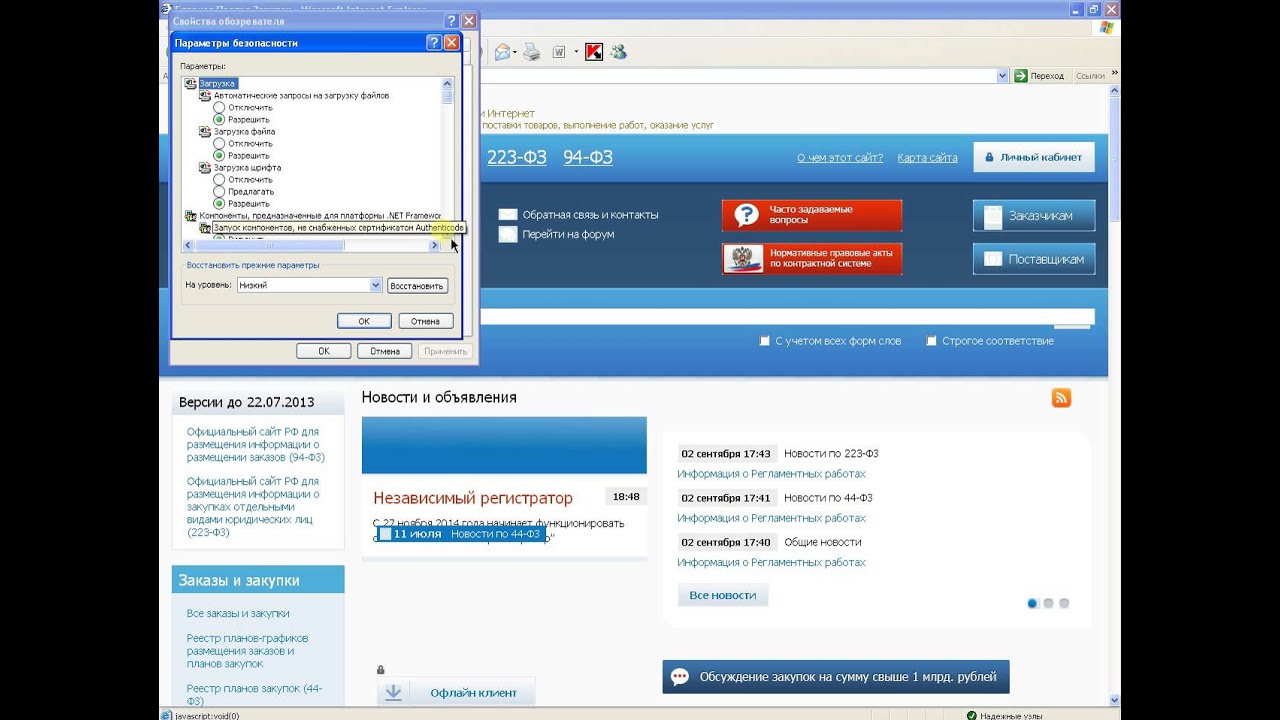Click the site search input field
The image size is (1280, 720).
[x=787, y=317]
